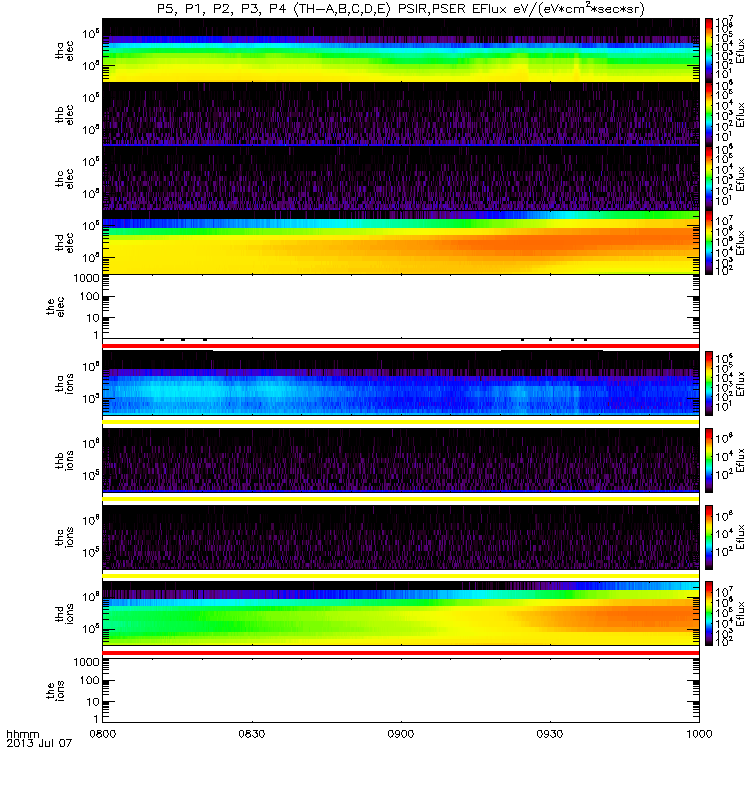Select the 'tha elec' axis label
The height and width of the screenshot is (800, 750).
click(65, 51)
